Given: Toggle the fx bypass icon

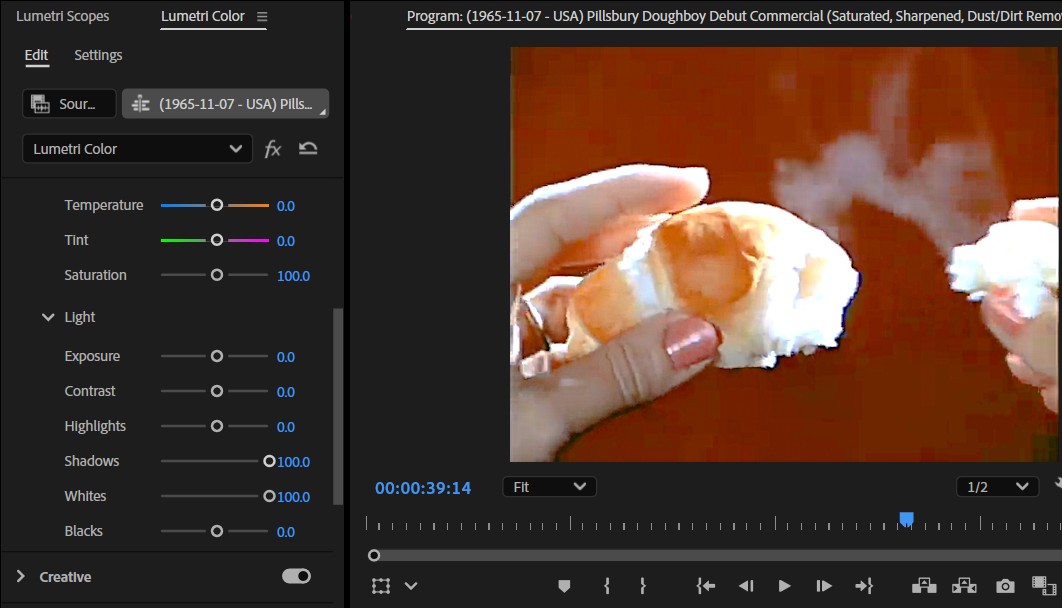Looking at the screenshot, I should (272, 149).
